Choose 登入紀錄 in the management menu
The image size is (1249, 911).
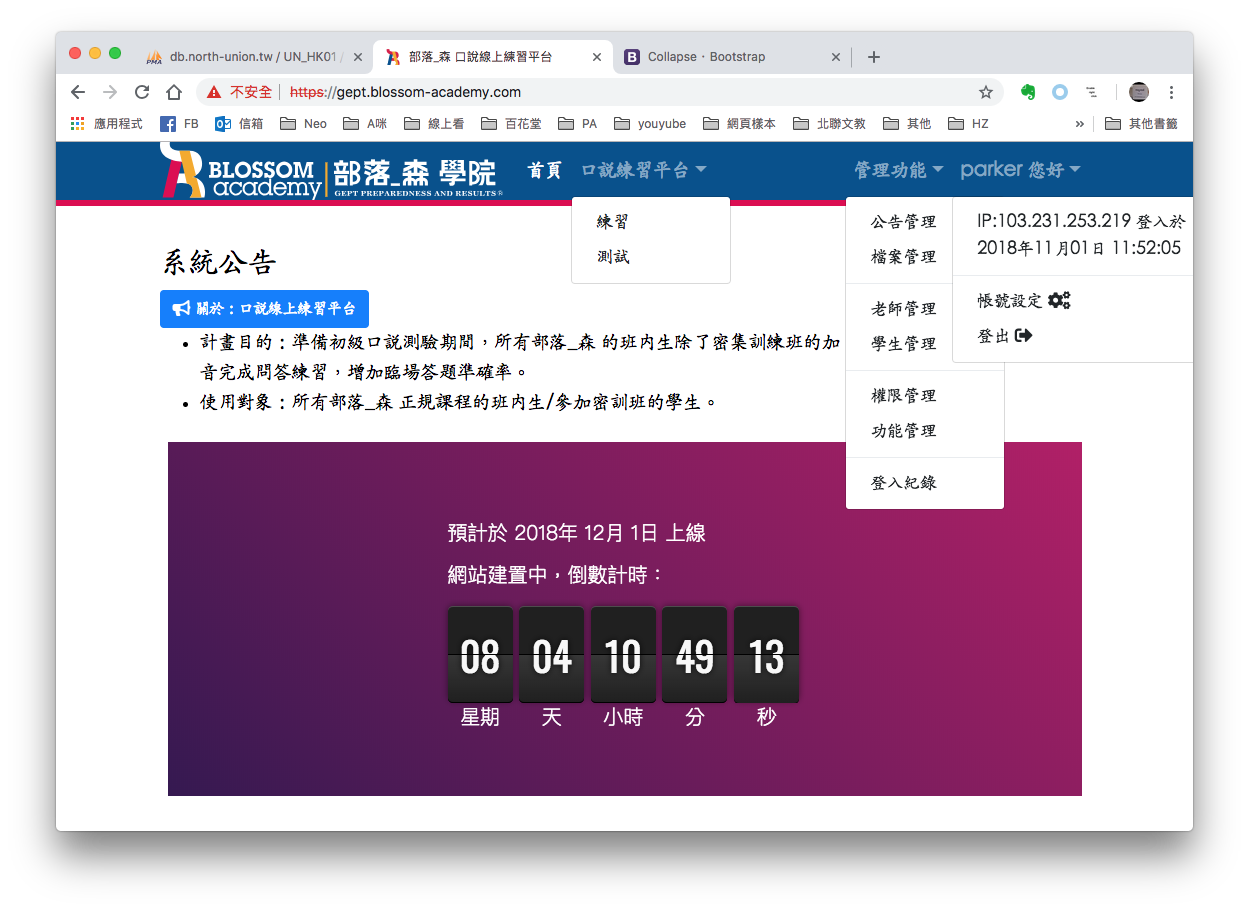pos(903,483)
